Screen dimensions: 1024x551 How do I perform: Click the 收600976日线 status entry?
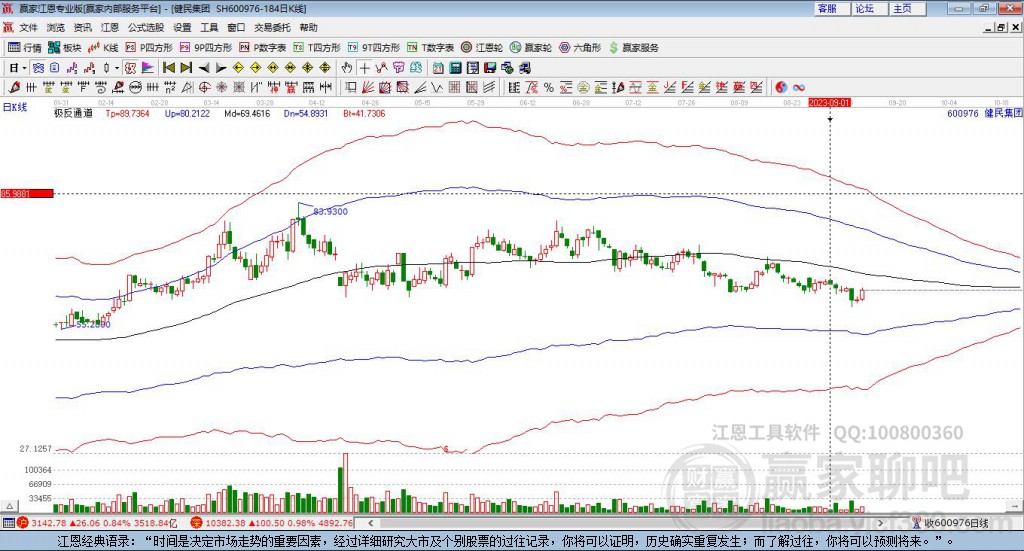point(951,523)
